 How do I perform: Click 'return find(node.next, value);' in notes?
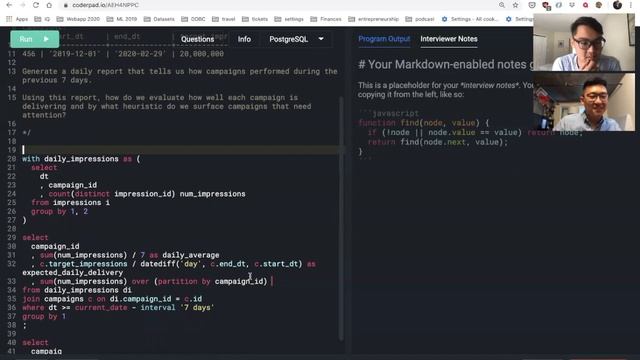click(x=438, y=142)
